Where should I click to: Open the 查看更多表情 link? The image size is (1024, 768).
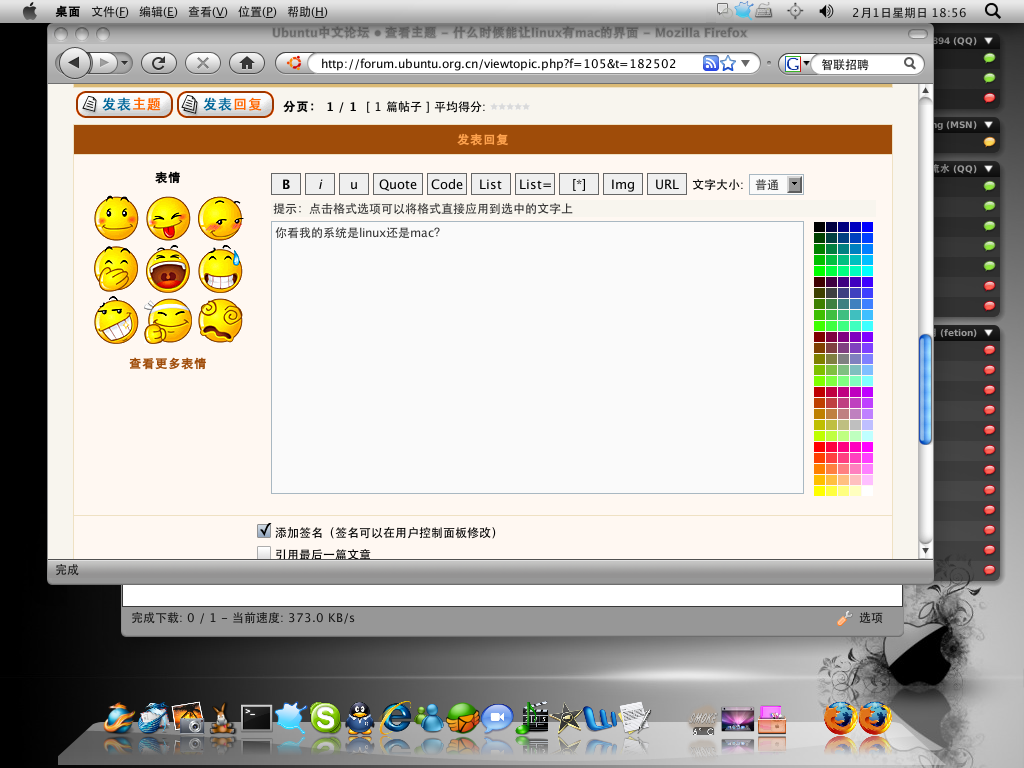[x=168, y=364]
